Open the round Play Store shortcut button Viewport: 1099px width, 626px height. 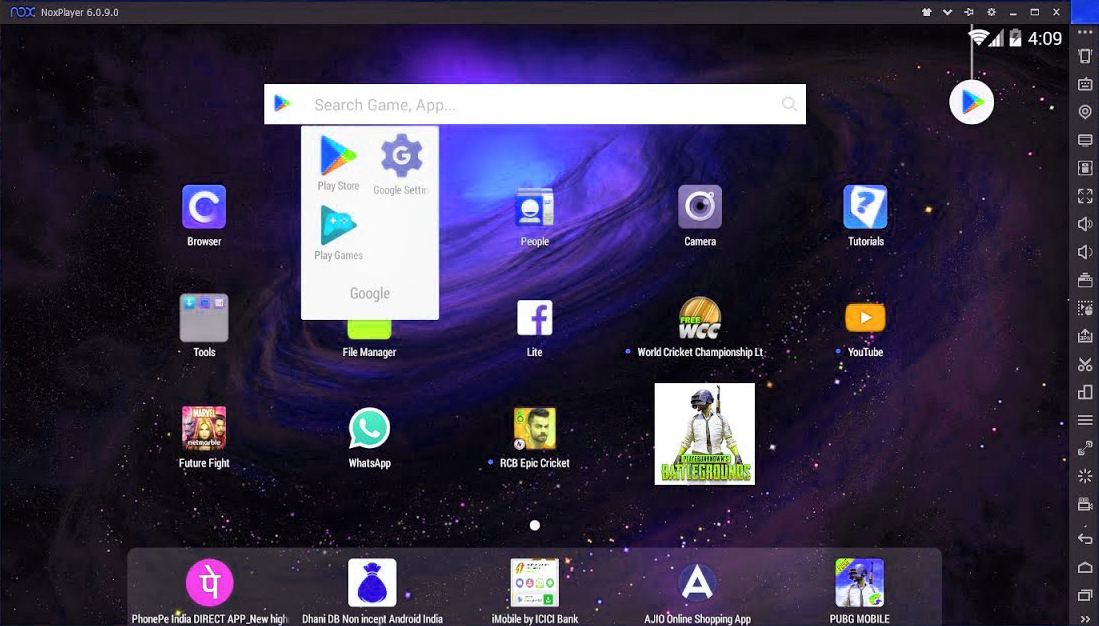pos(971,102)
